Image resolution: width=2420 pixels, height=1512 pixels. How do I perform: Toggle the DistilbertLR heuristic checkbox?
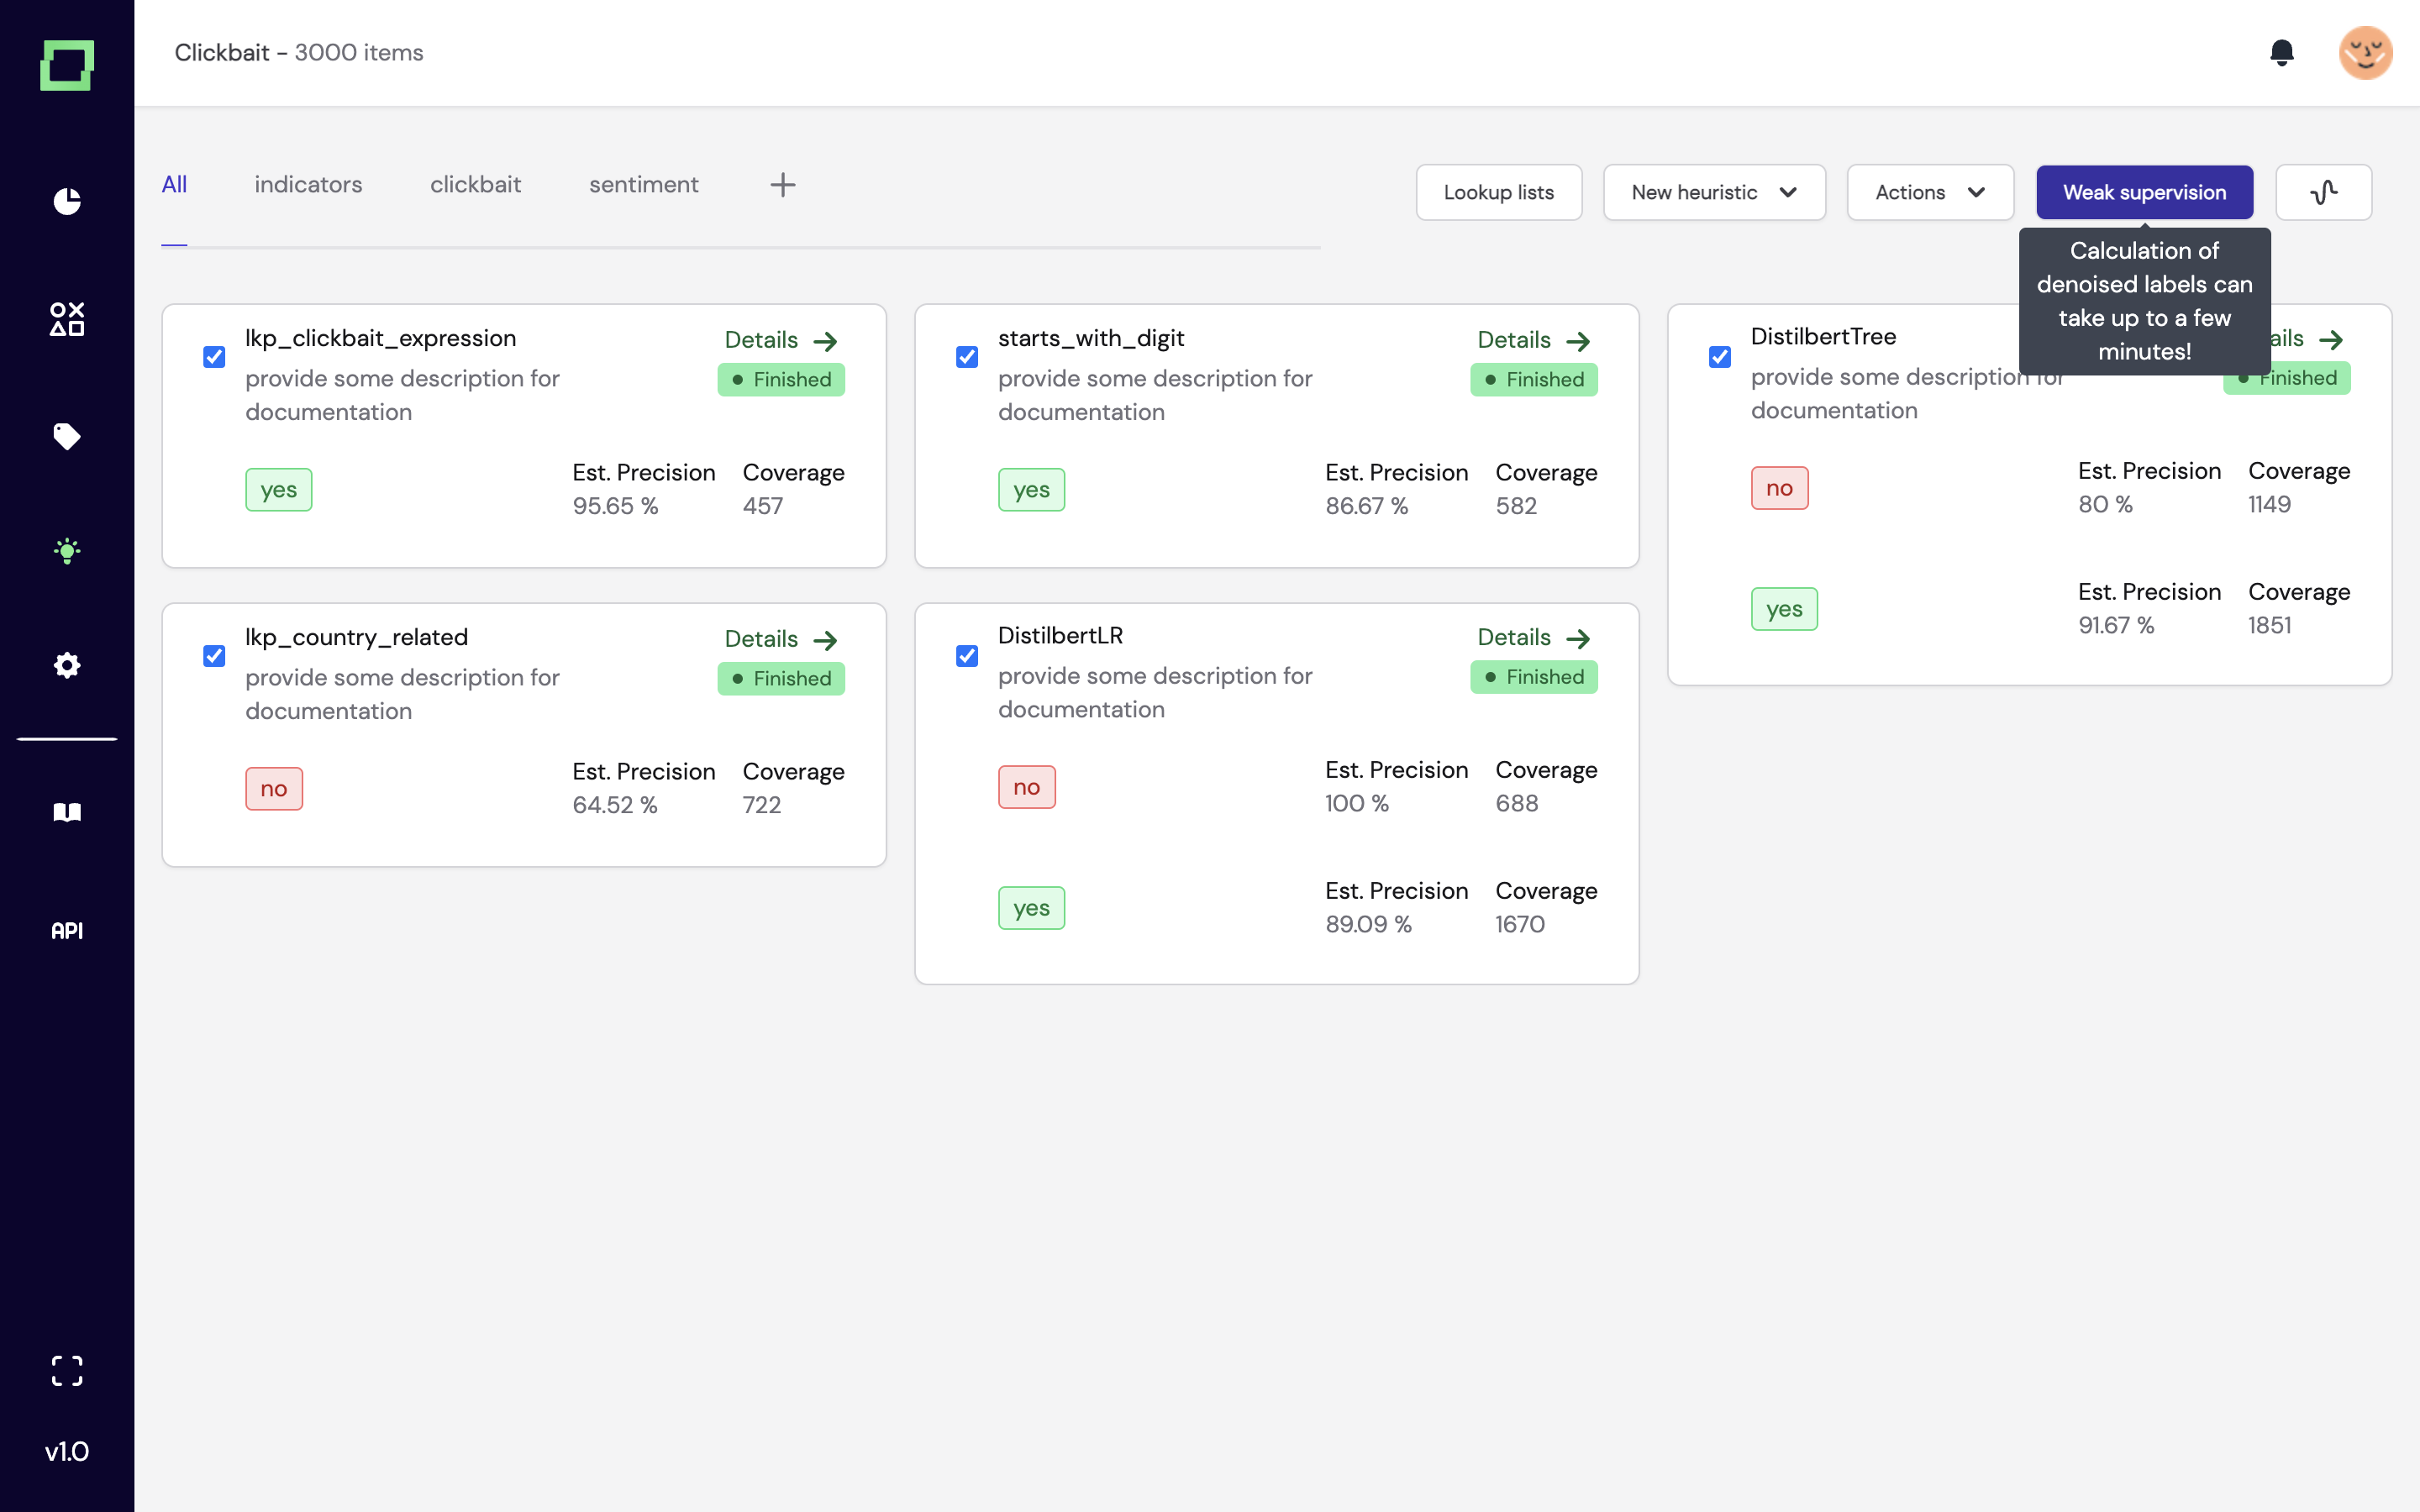coord(967,656)
